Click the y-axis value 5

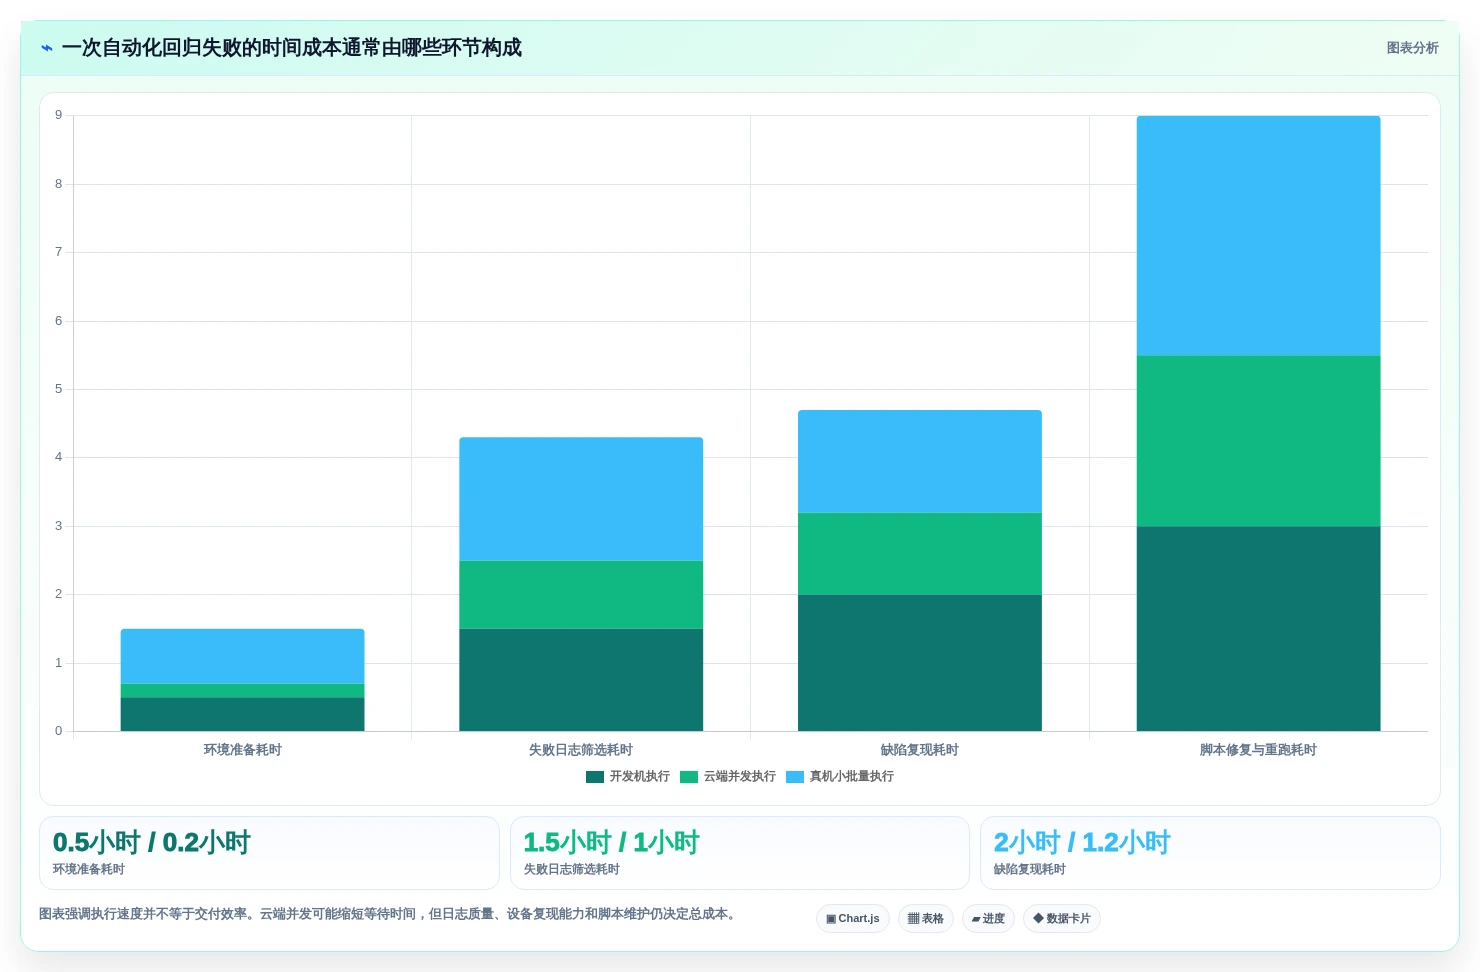pyautogui.click(x=58, y=389)
